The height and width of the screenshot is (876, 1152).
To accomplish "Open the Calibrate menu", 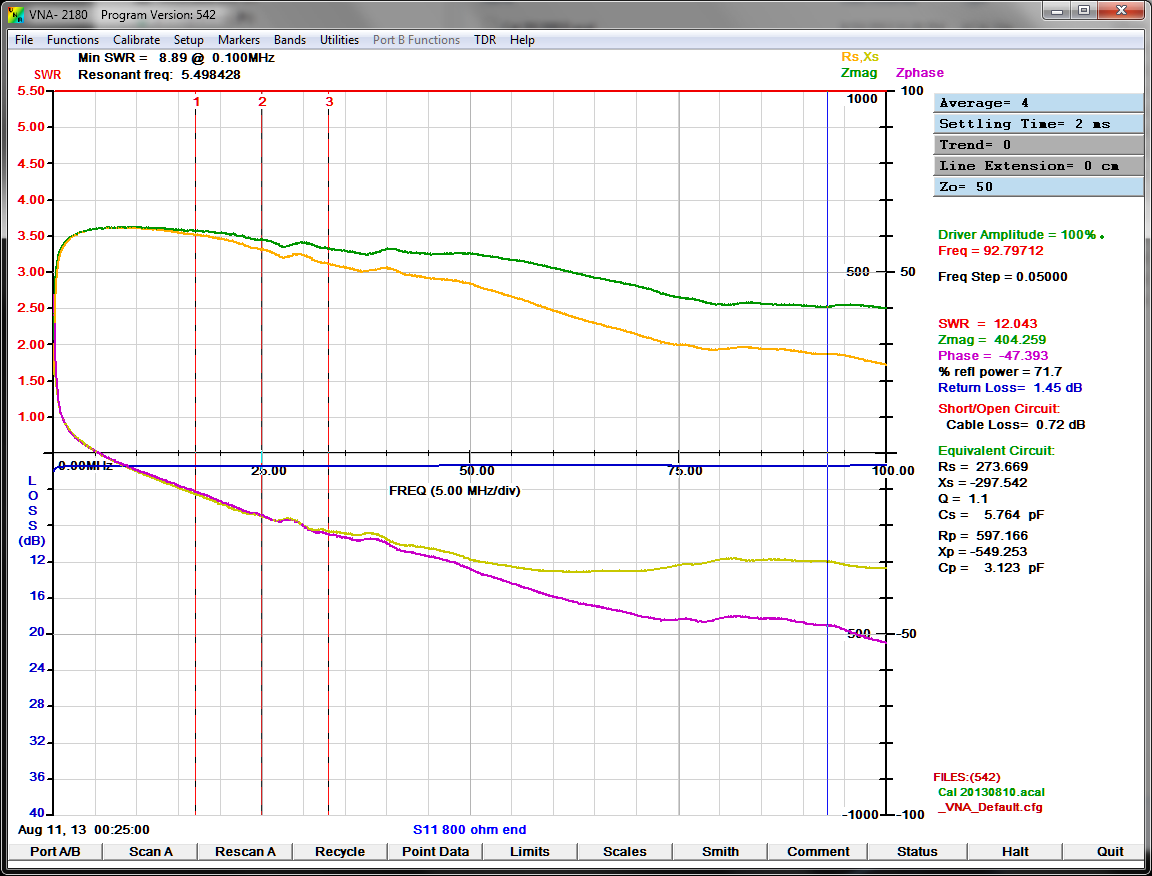I will pyautogui.click(x=136, y=40).
